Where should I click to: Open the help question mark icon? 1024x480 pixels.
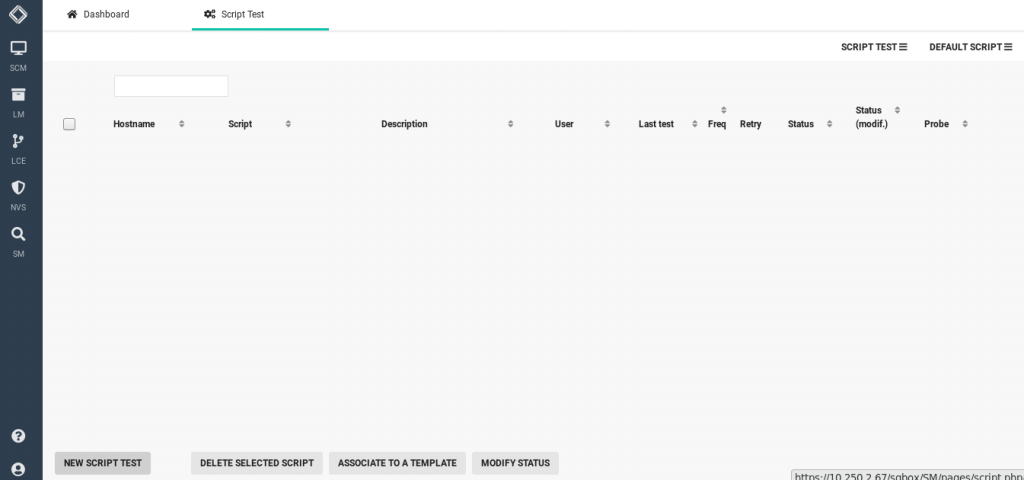(x=18, y=436)
